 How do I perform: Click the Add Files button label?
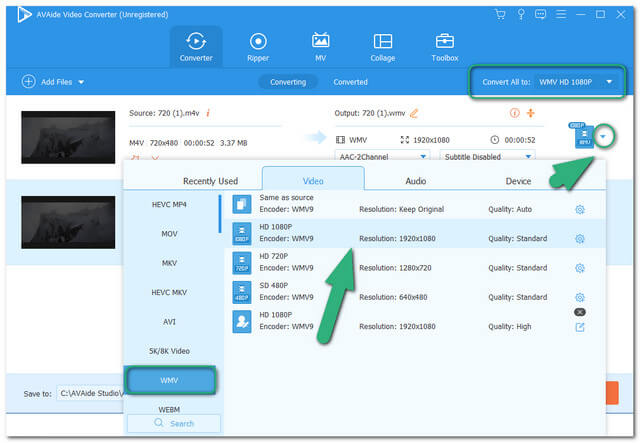pos(56,82)
